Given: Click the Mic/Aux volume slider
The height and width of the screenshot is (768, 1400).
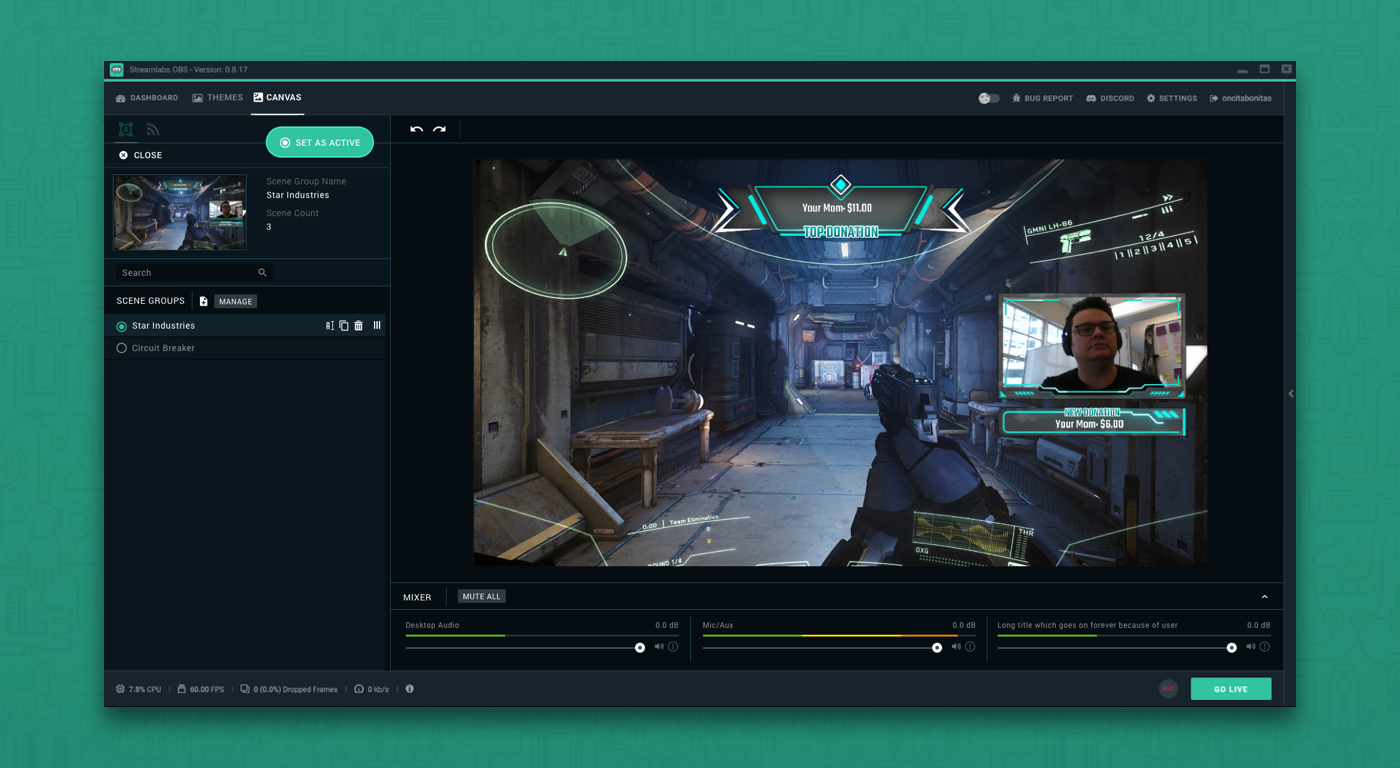Looking at the screenshot, I should [822, 648].
